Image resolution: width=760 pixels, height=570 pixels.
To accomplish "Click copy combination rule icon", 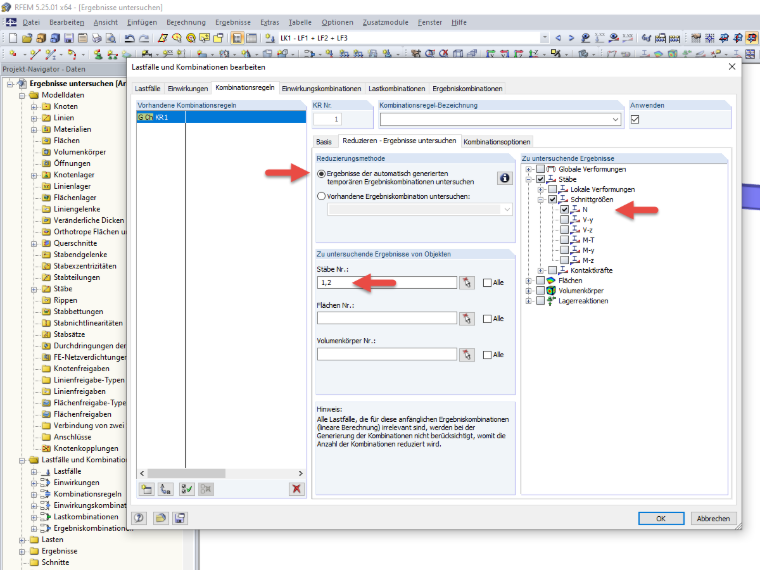I will point(166,489).
